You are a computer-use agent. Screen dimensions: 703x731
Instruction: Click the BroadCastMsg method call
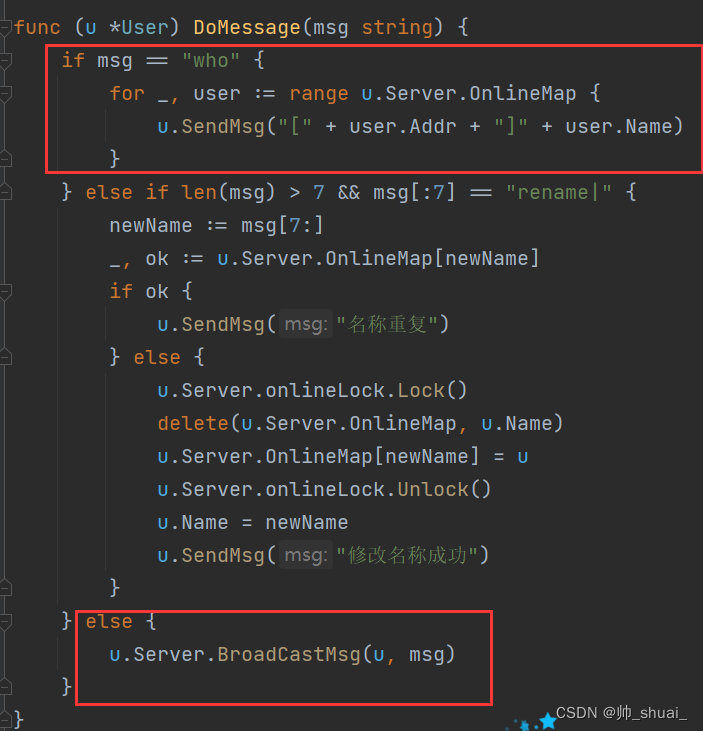tap(289, 655)
